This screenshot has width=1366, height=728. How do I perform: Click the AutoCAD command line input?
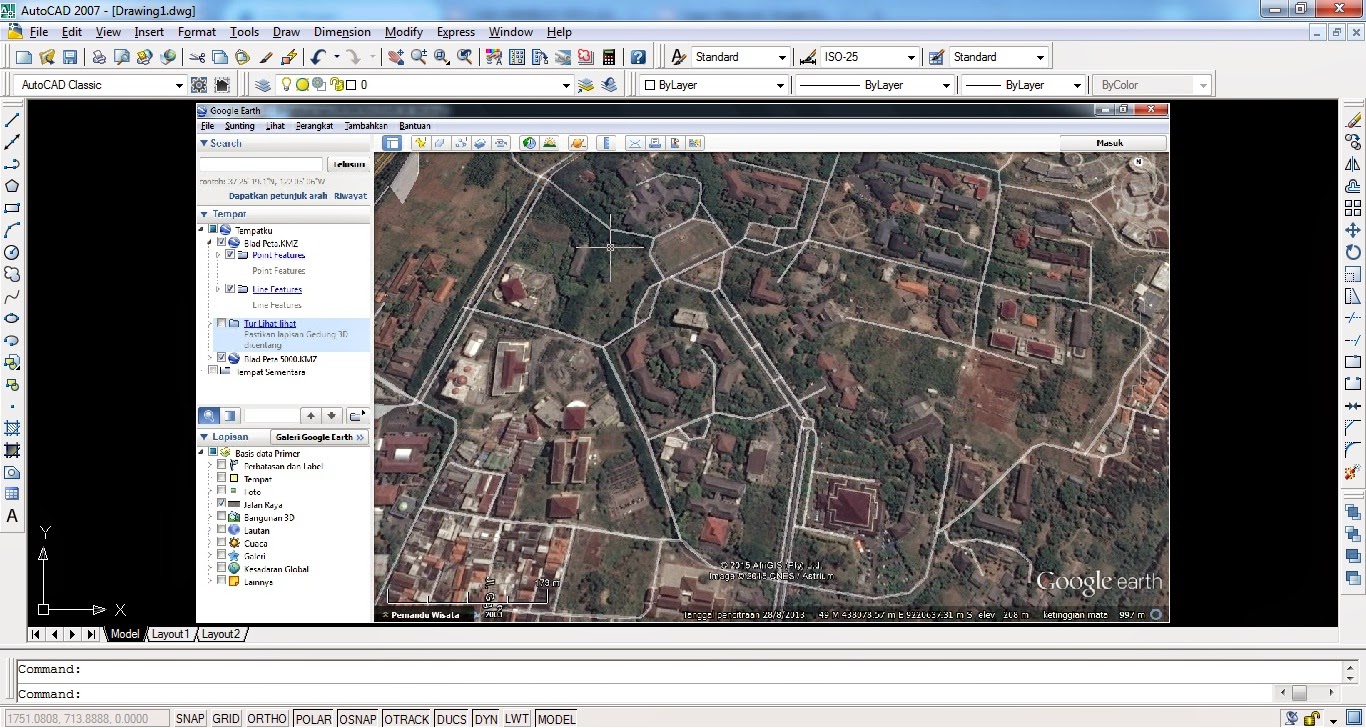click(x=640, y=694)
